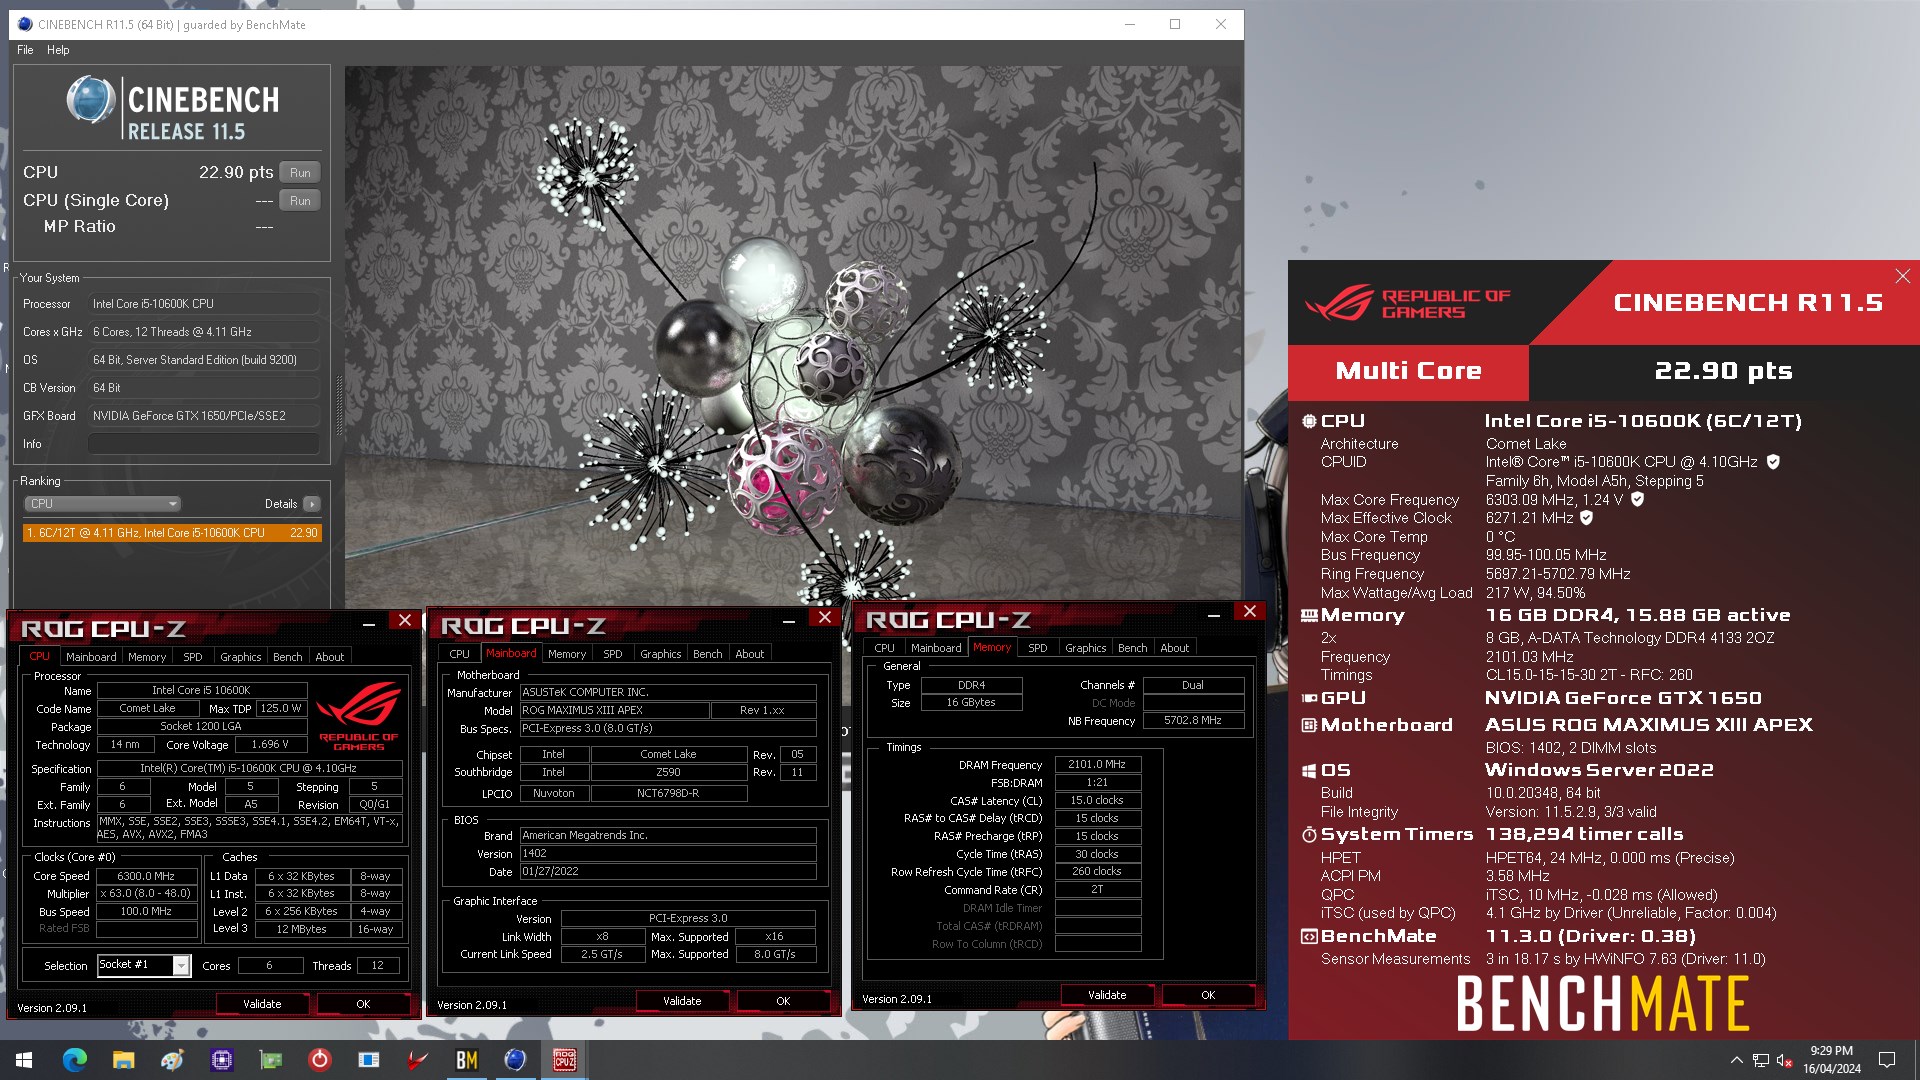This screenshot has height=1080, width=1920.
Task: Open Mainboard tab in right CPU-Z window
Action: tap(936, 648)
